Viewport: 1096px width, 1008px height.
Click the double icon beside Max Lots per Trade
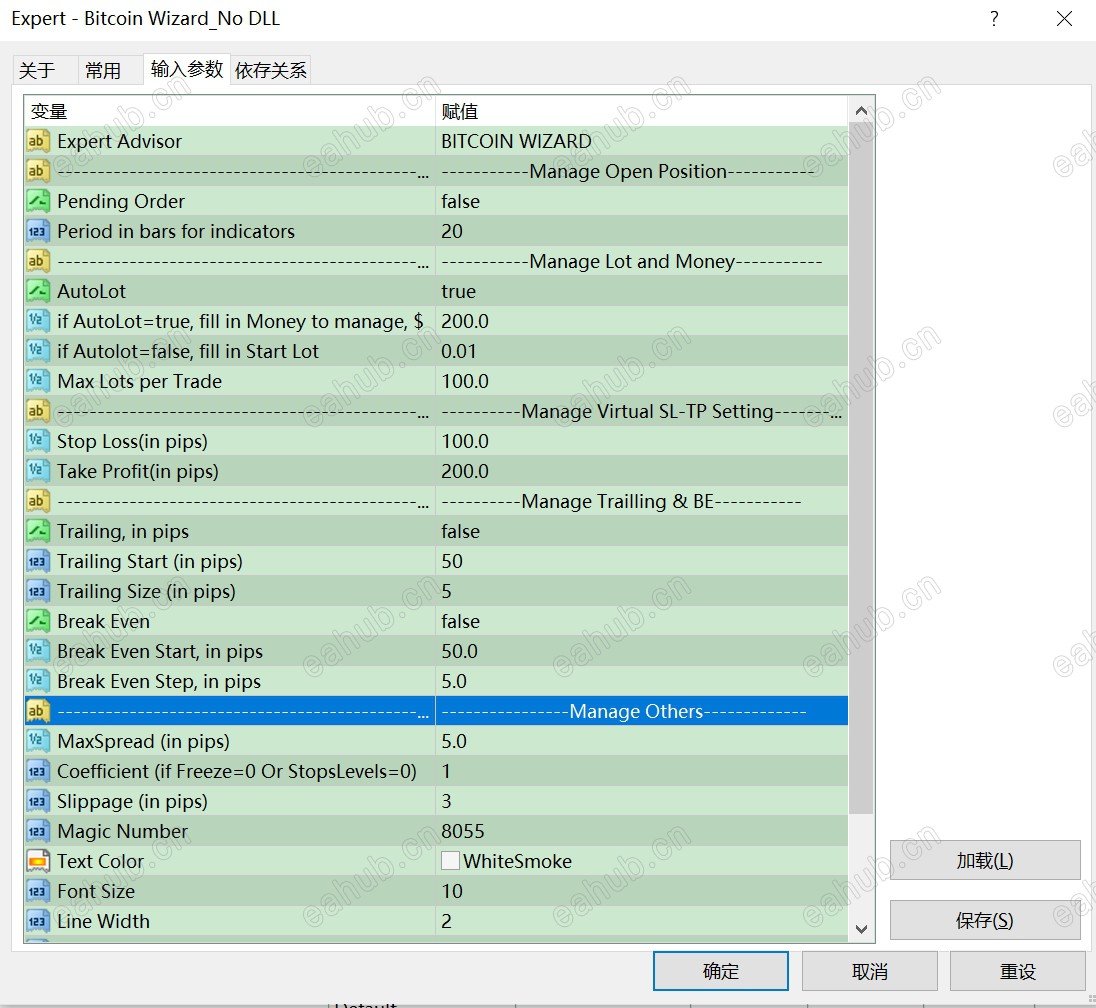38,382
